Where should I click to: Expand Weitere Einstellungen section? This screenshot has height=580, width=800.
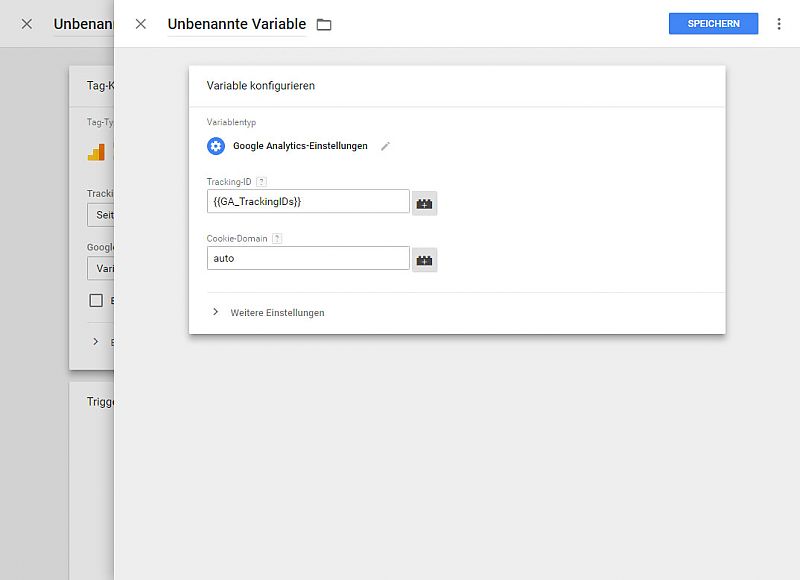click(x=268, y=312)
